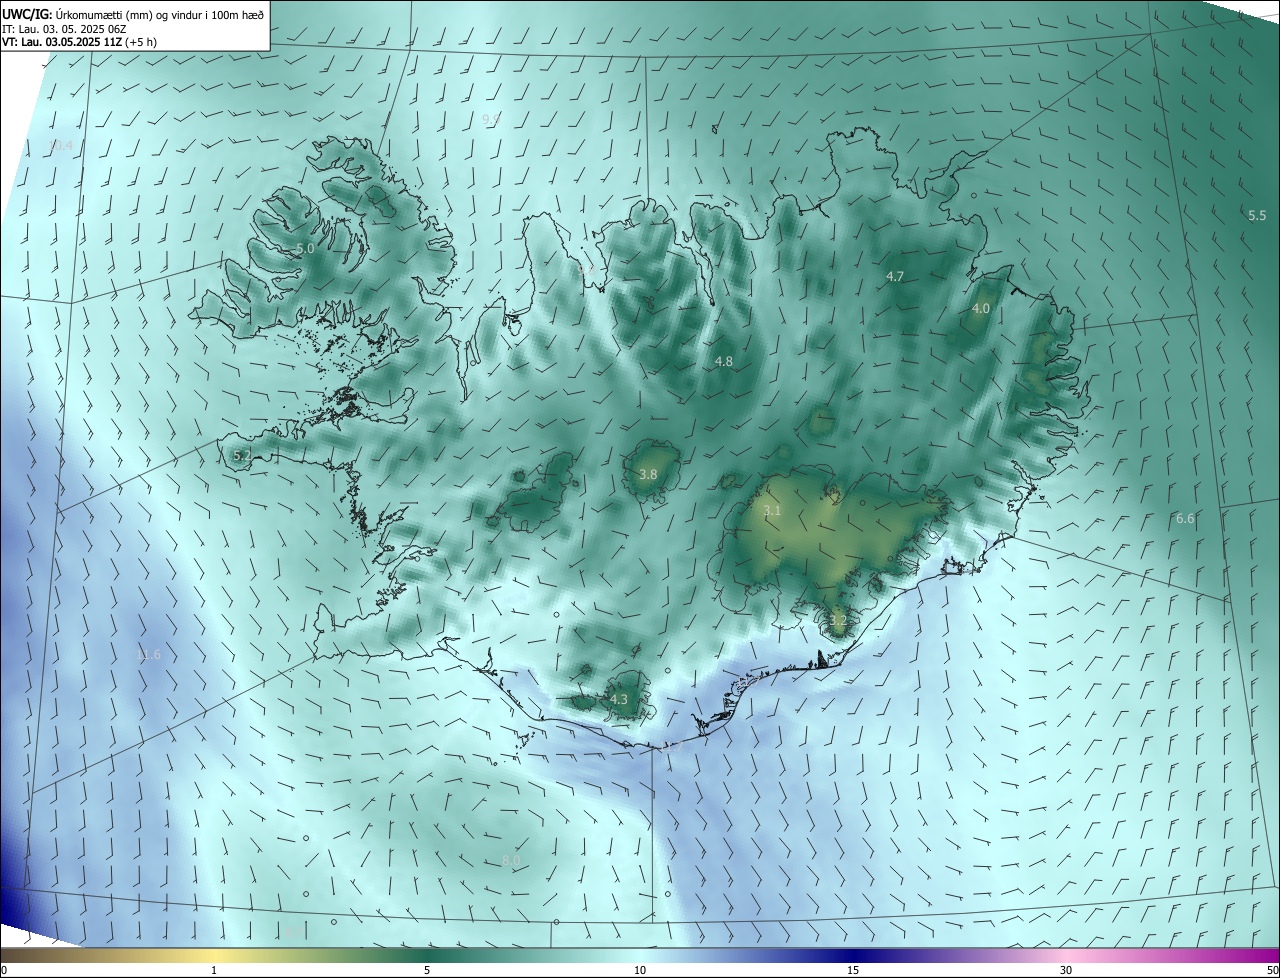Click the 4.8 value on the map
Screen dimensions: 1280x978
coord(724,361)
